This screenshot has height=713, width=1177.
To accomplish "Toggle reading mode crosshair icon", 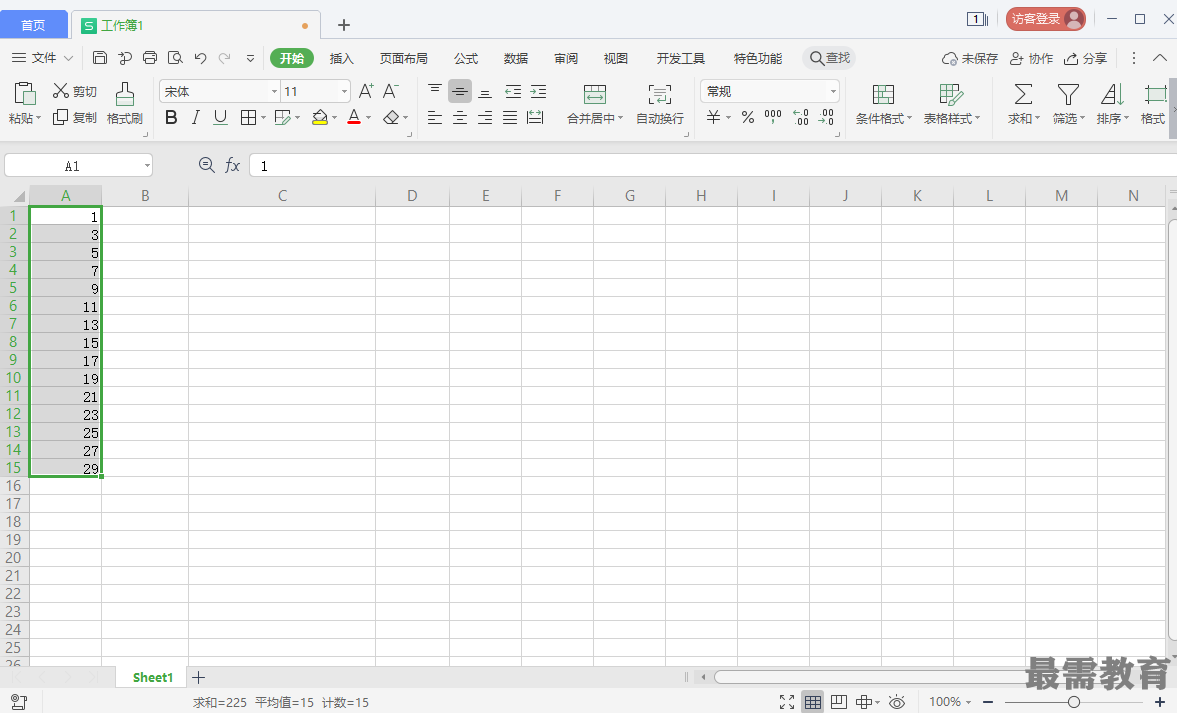I will pyautogui.click(x=864, y=702).
